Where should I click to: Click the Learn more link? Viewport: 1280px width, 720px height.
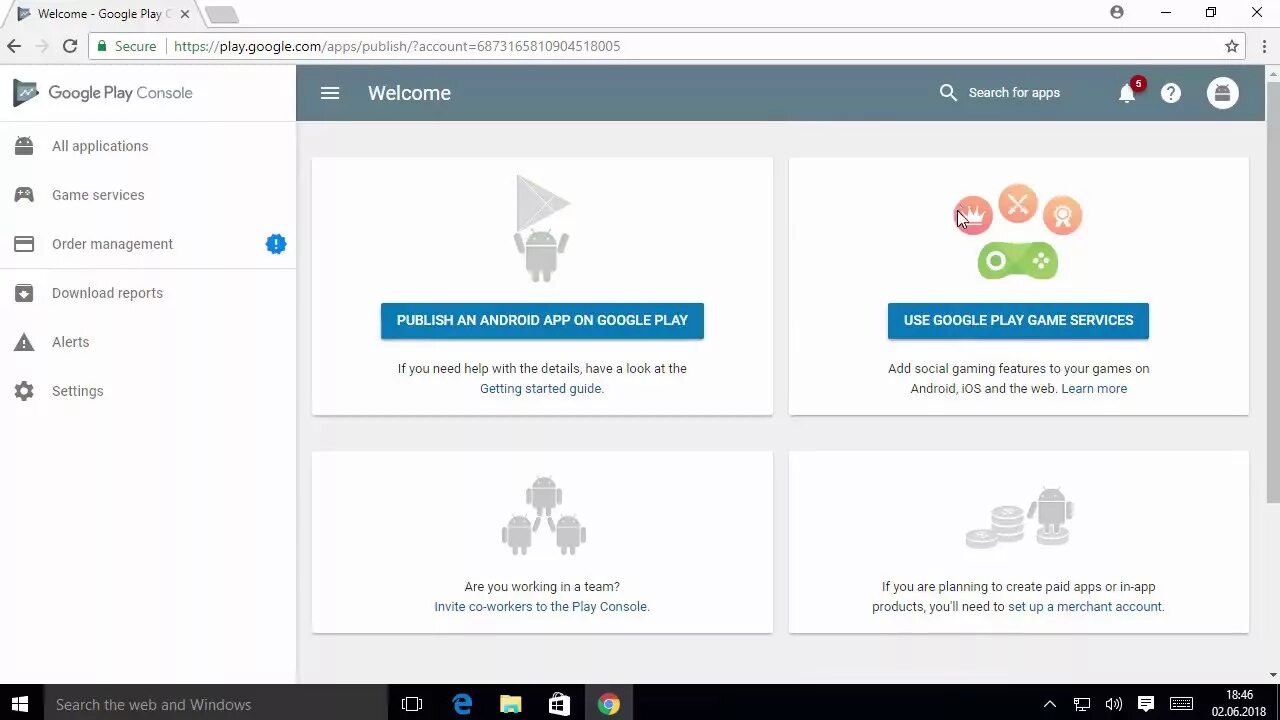1094,388
